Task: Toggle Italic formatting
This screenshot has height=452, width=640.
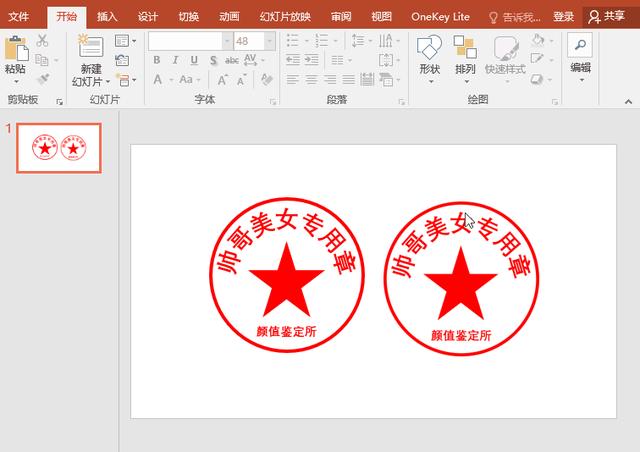Action: click(x=174, y=60)
